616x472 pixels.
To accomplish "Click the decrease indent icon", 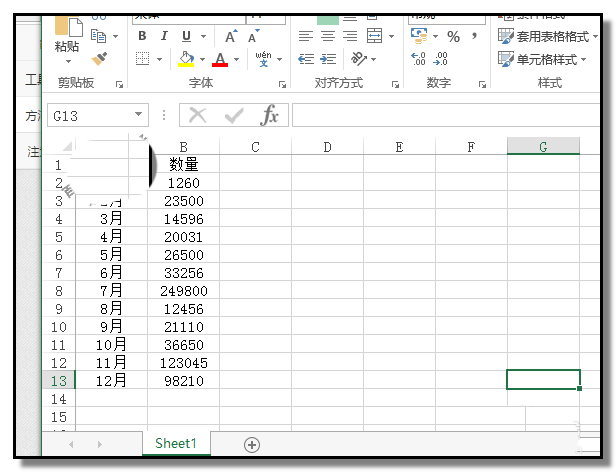I will (306, 60).
